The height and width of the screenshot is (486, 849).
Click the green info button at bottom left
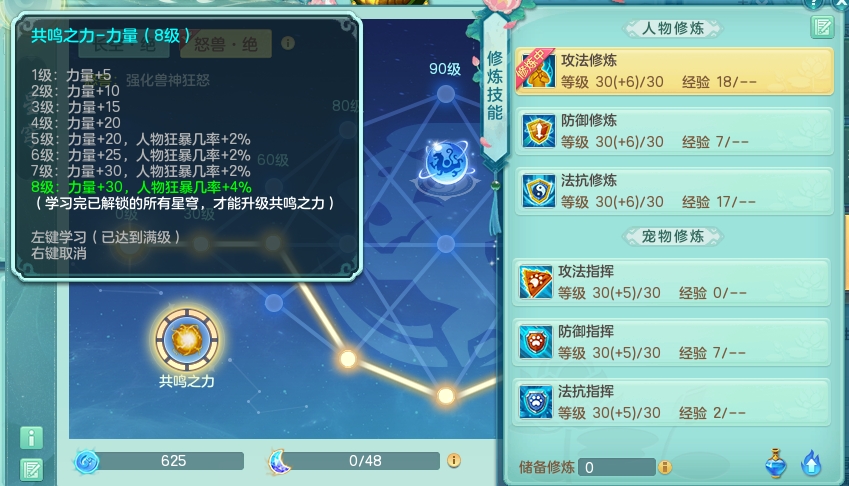pos(31,437)
